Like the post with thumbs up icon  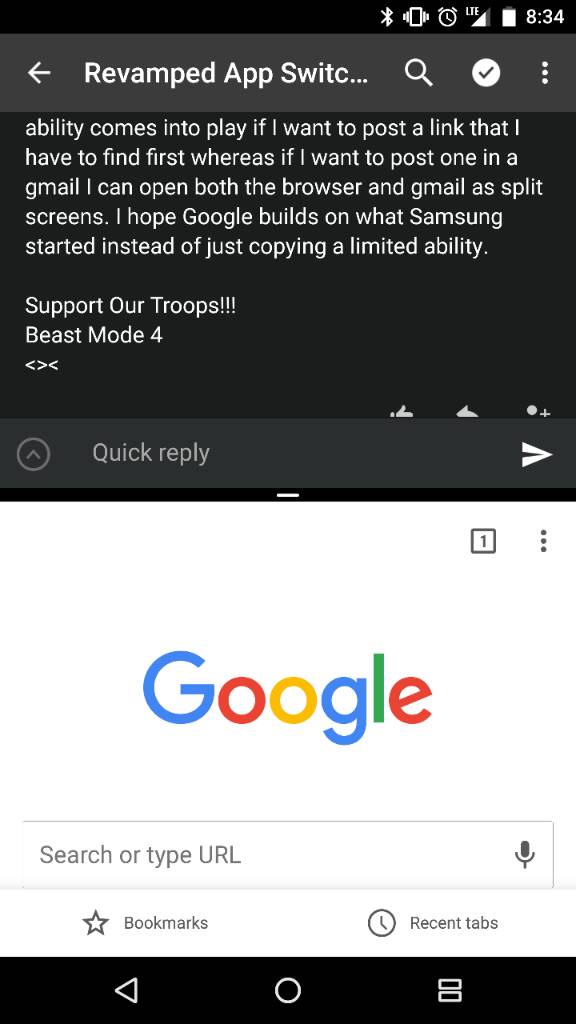pos(402,412)
